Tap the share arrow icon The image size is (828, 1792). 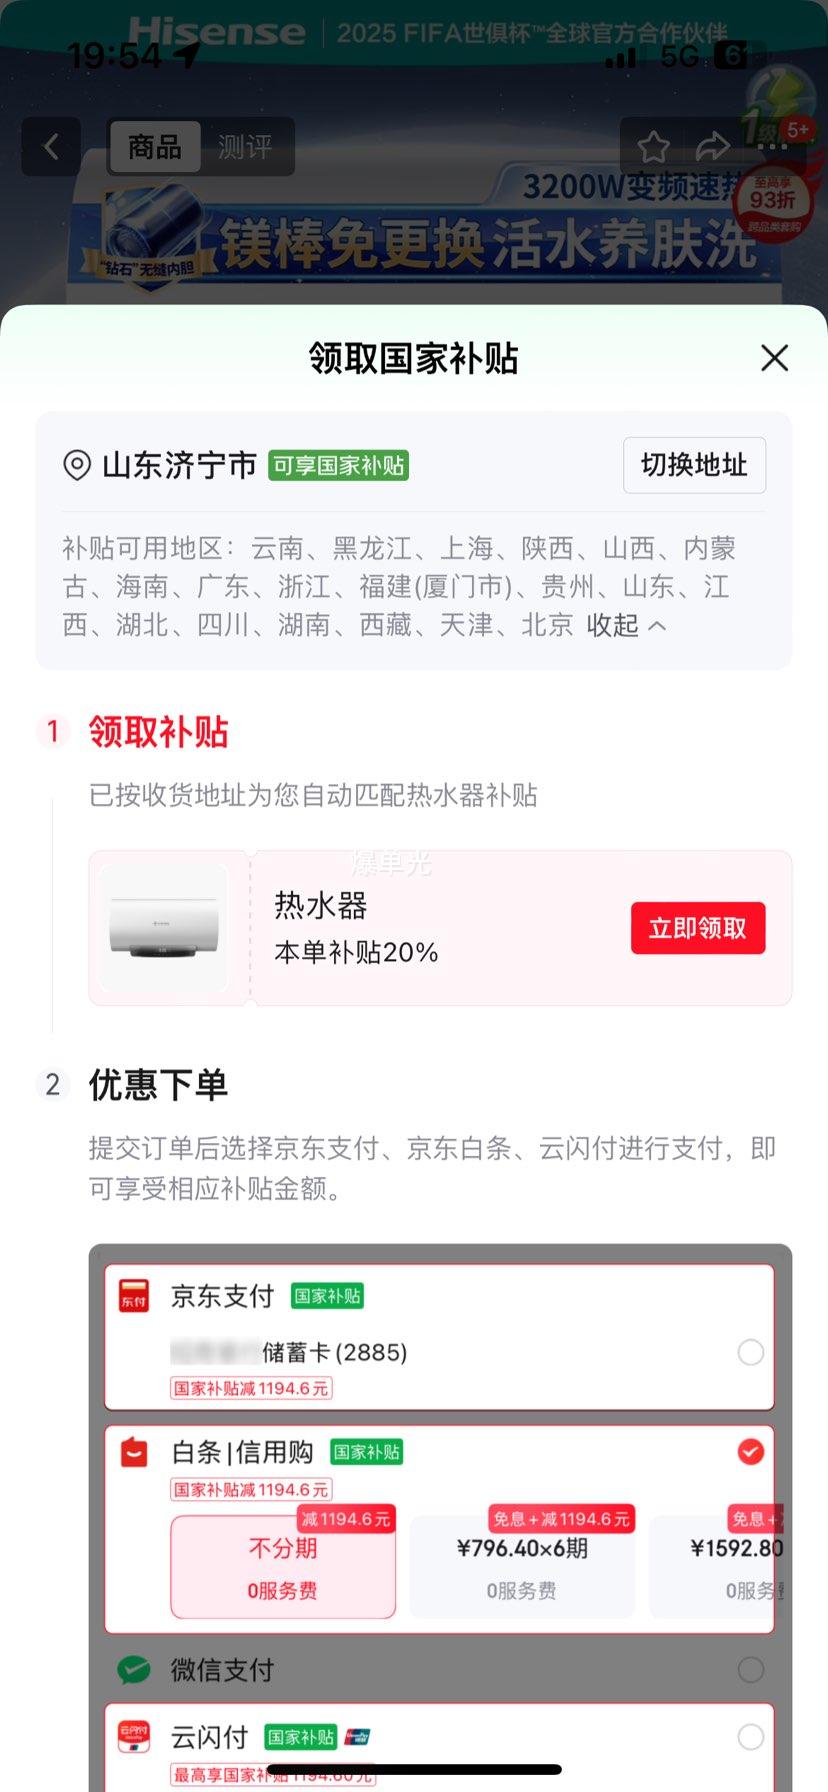[x=712, y=147]
